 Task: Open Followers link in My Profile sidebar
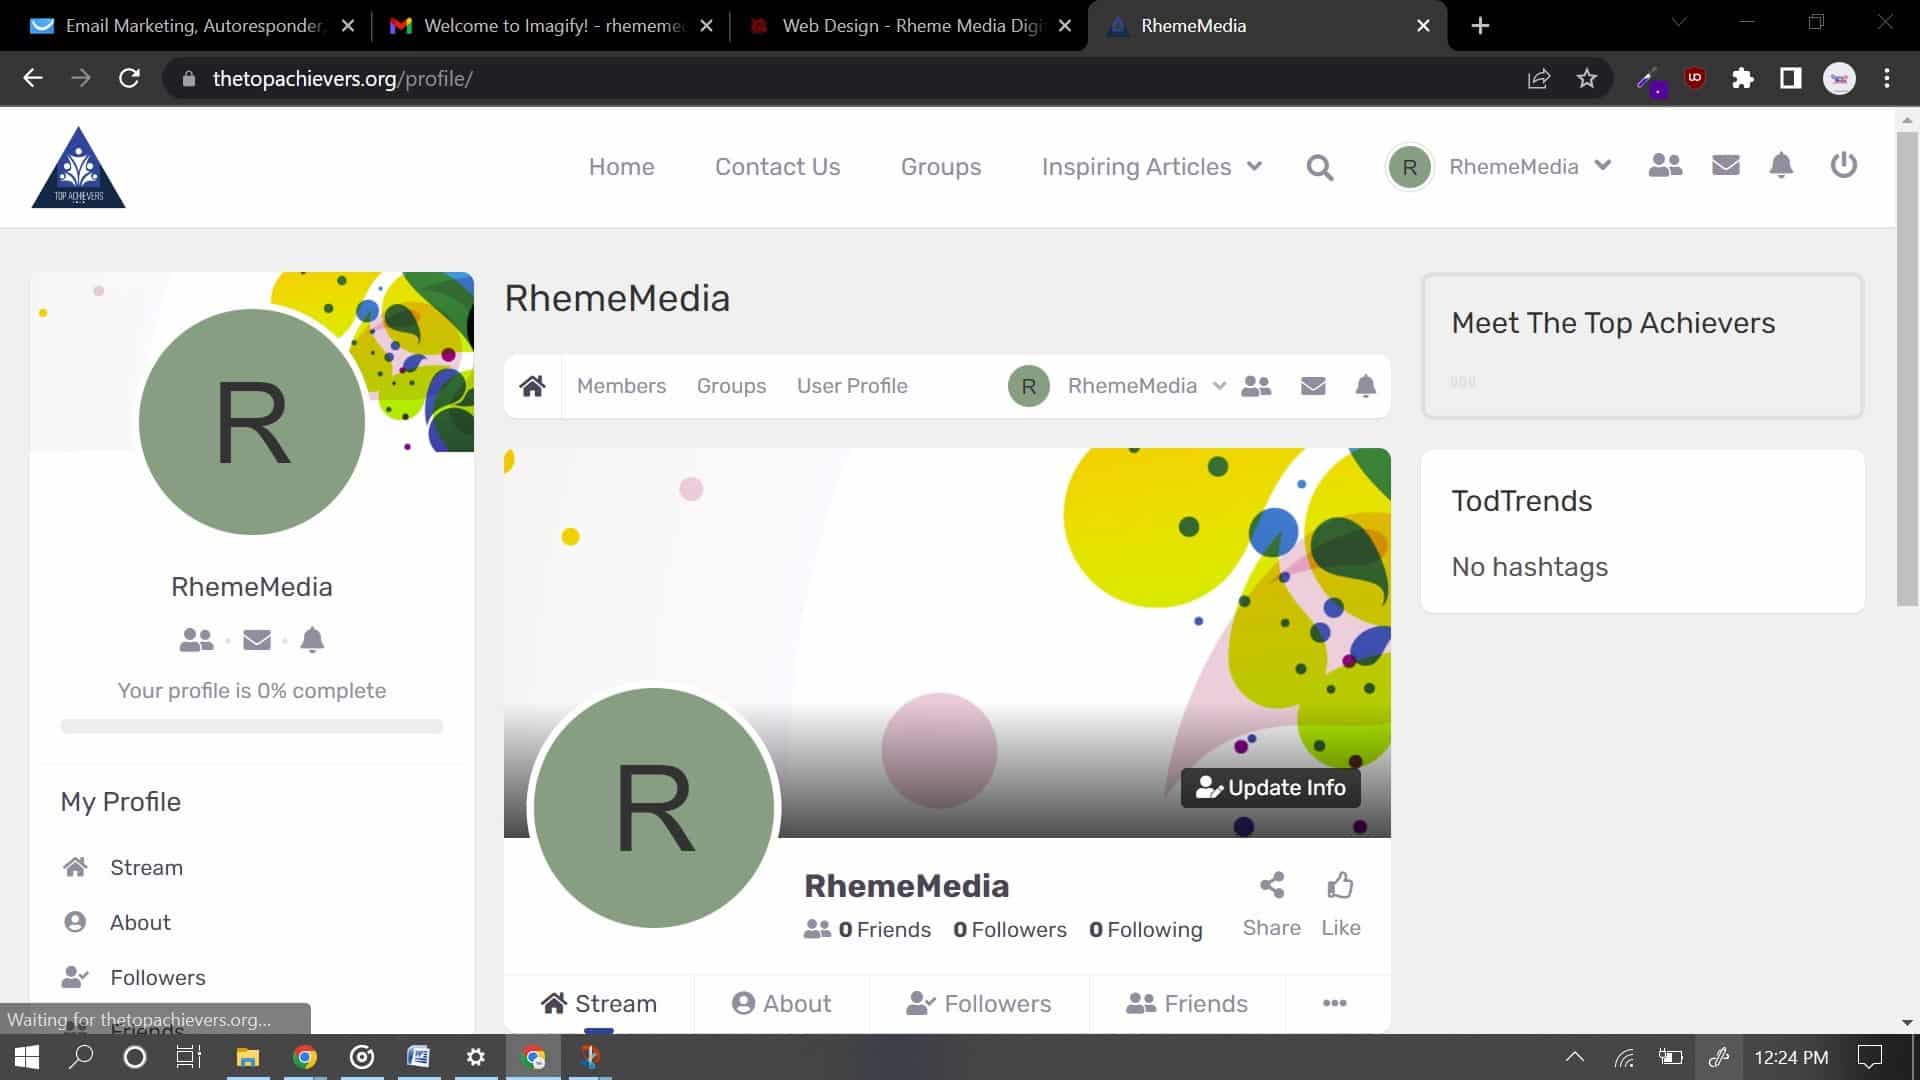[x=157, y=978]
